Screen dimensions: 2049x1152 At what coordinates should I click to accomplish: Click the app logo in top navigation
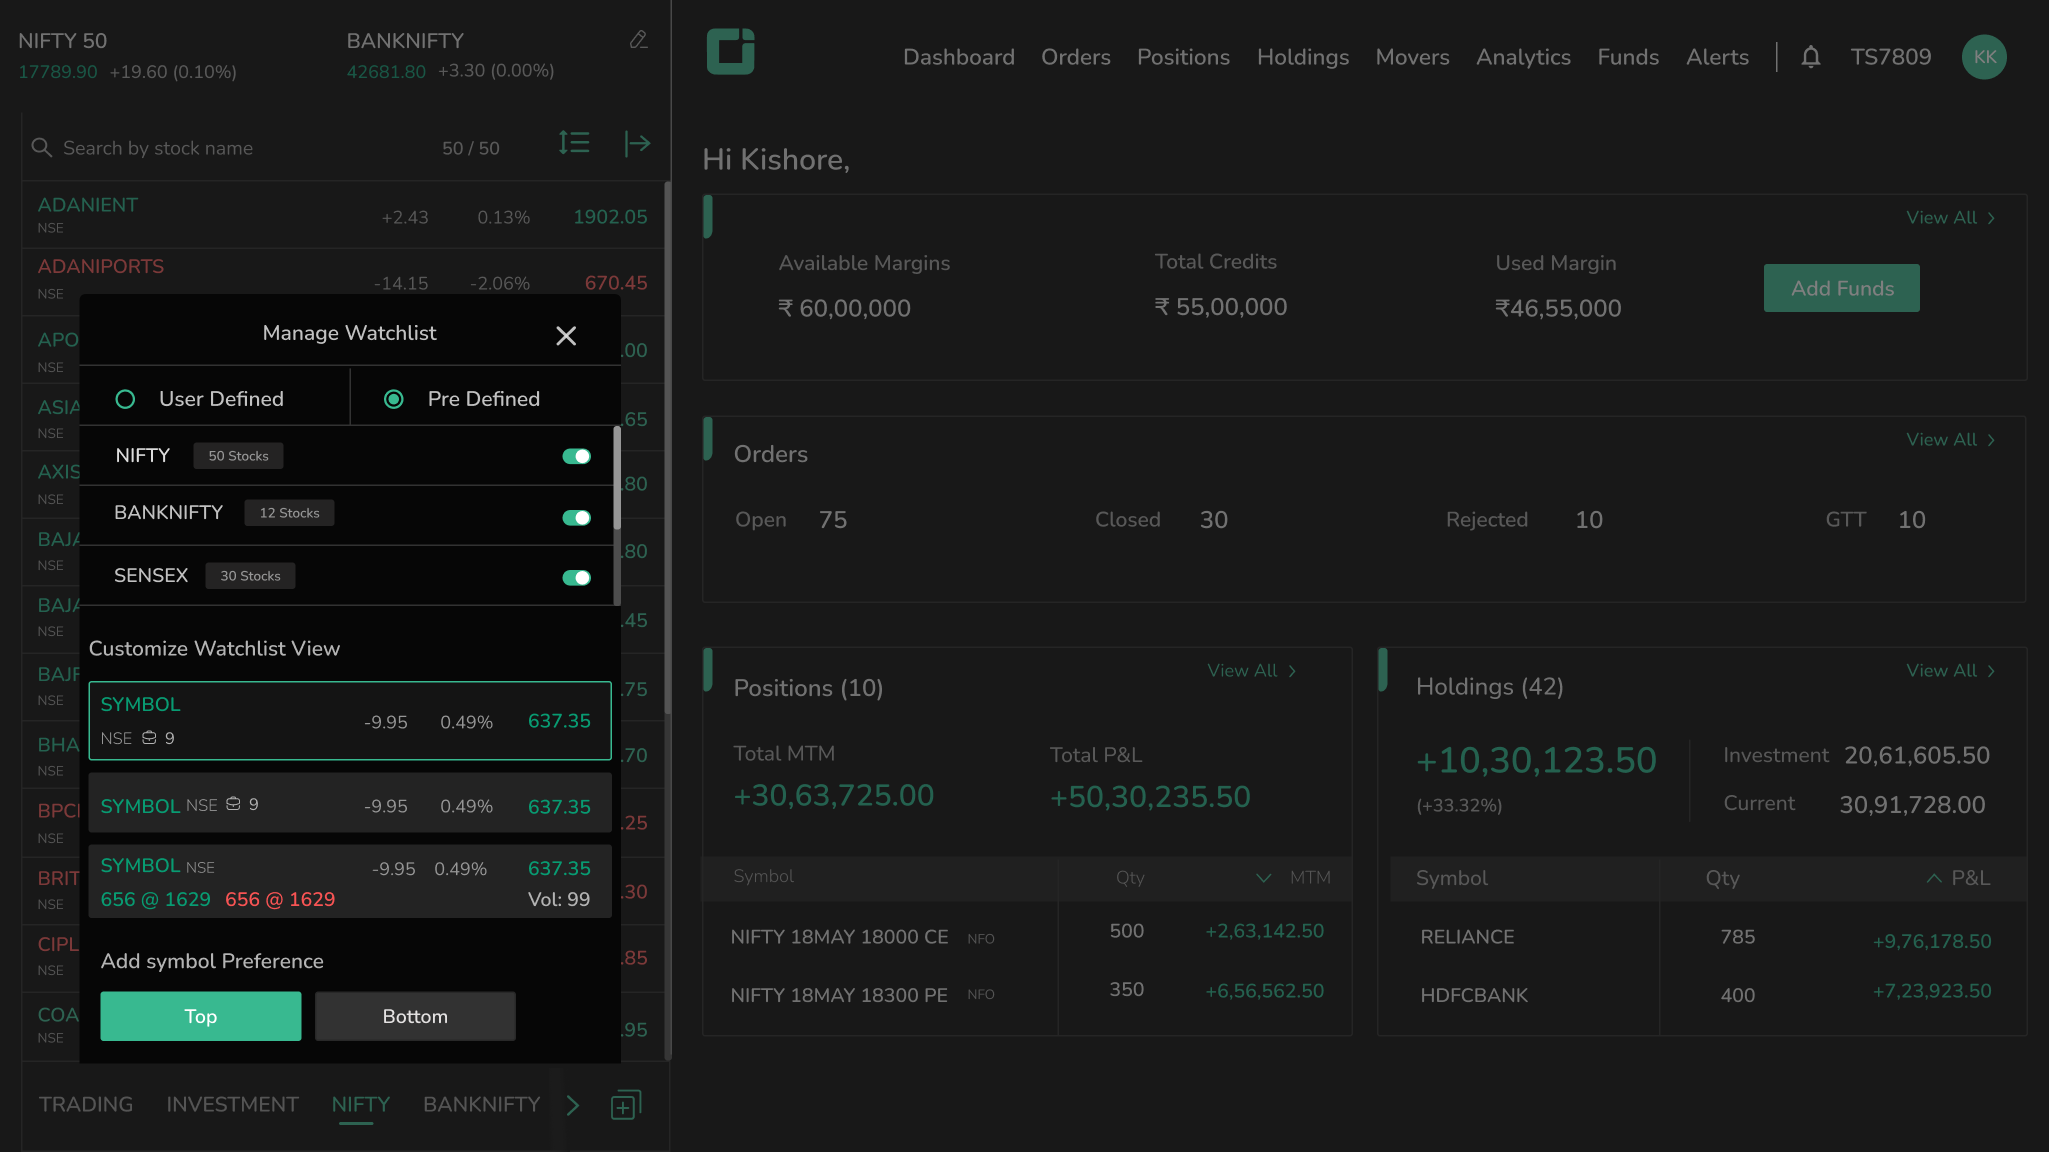(730, 51)
